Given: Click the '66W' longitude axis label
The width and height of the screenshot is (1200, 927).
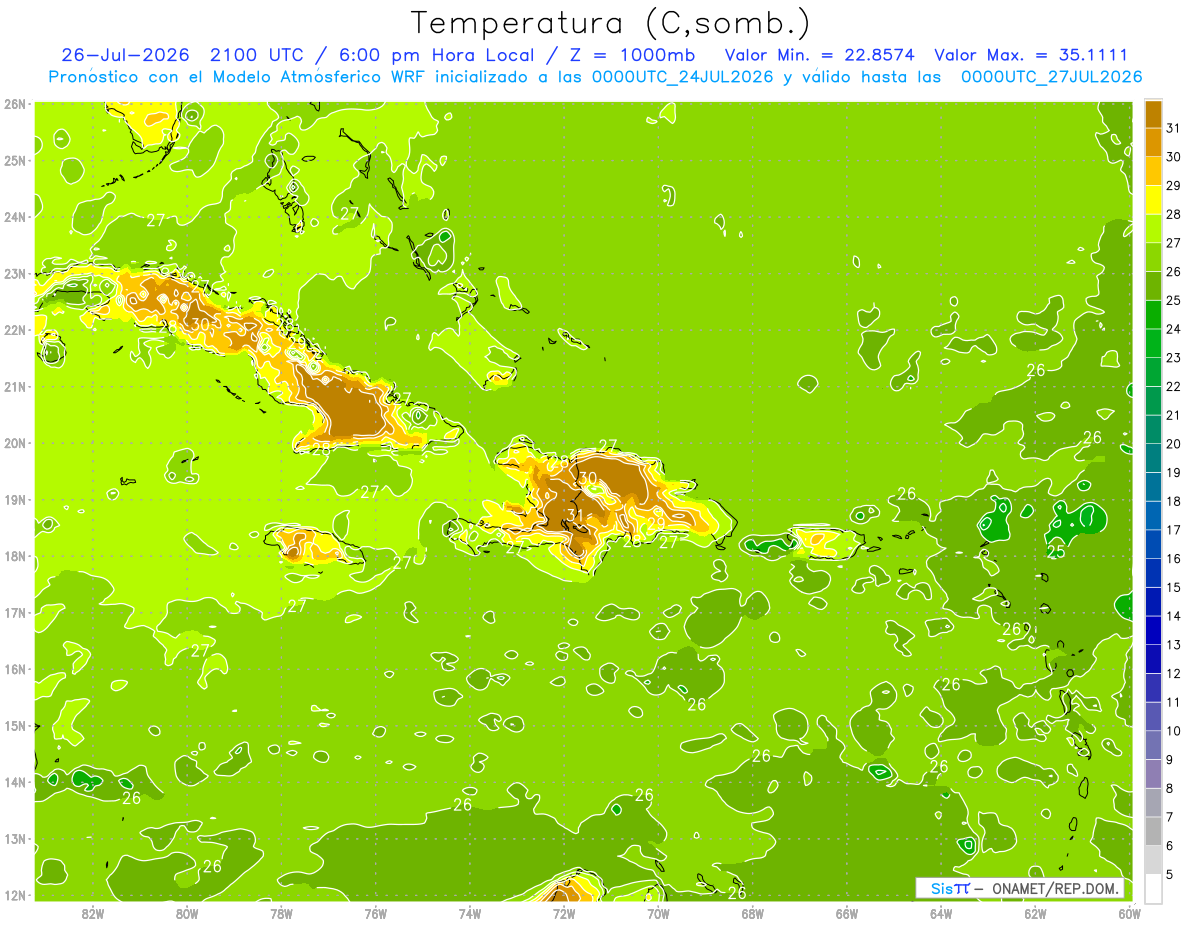Looking at the screenshot, I should tap(846, 913).
